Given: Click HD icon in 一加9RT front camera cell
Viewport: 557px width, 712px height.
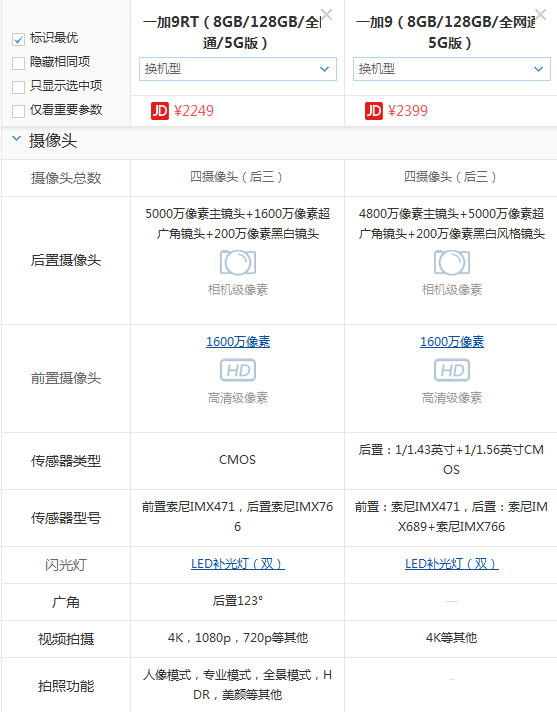Looking at the screenshot, I should [x=238, y=370].
